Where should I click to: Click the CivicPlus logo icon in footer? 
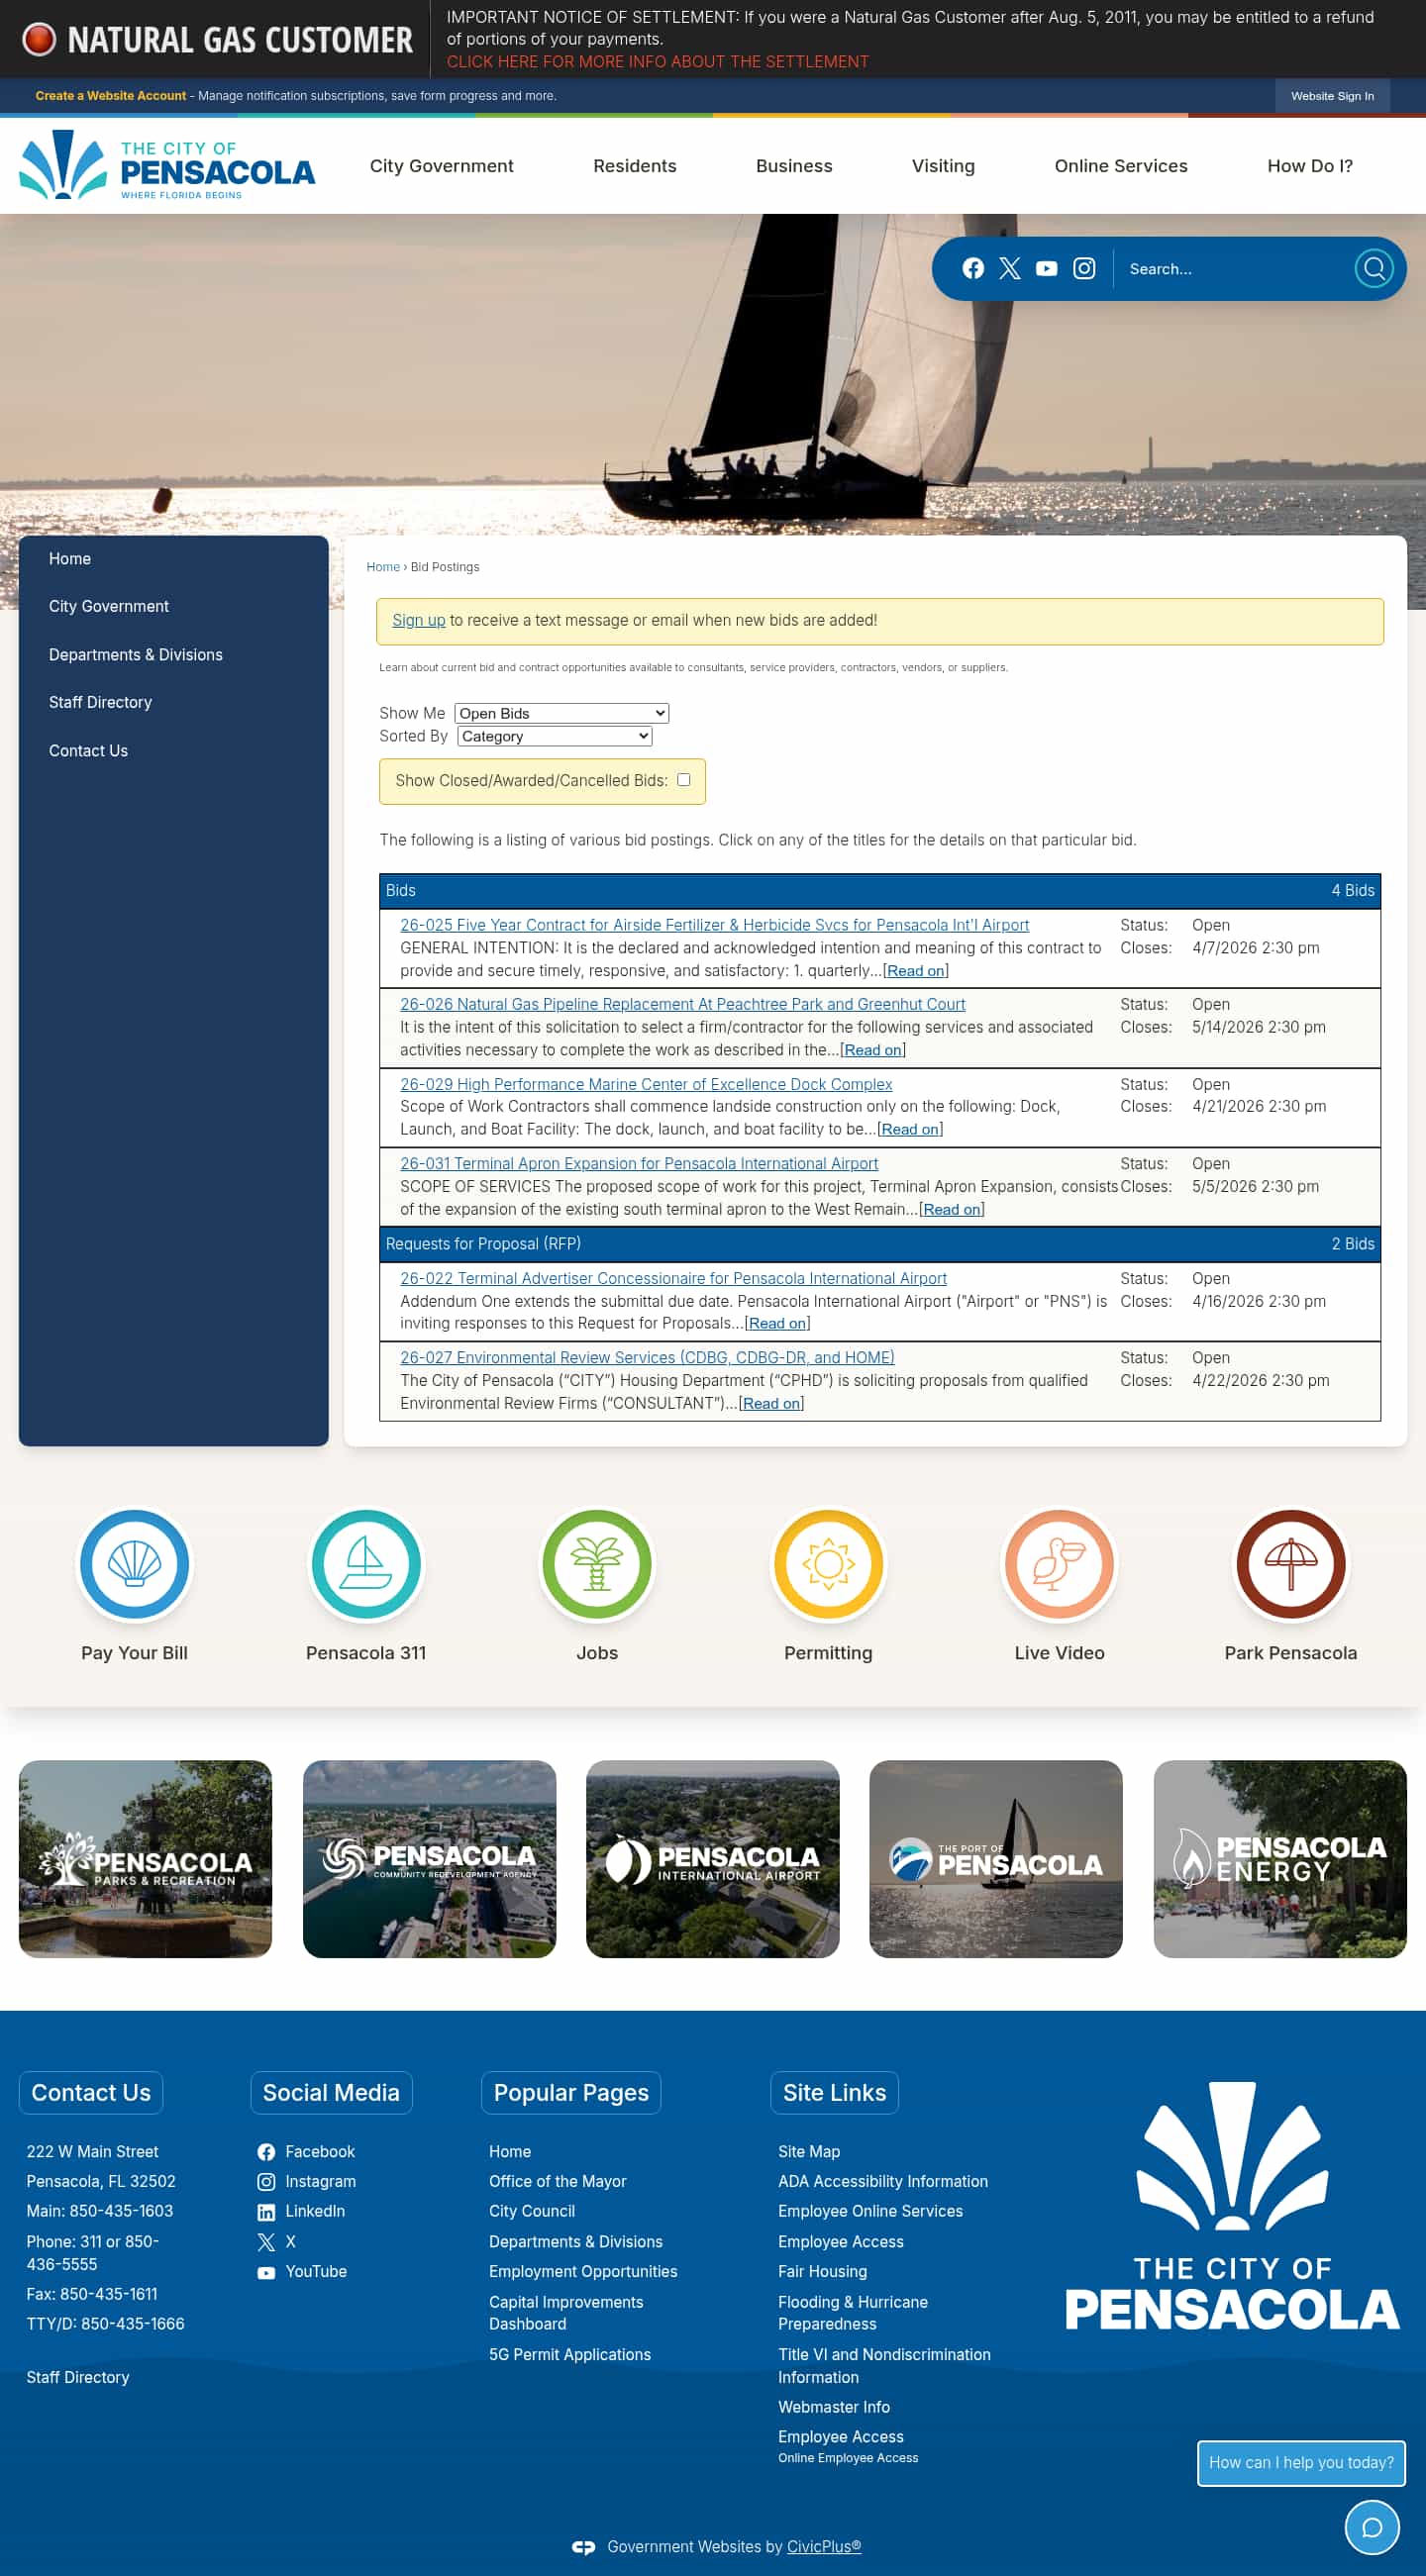click(x=583, y=2546)
